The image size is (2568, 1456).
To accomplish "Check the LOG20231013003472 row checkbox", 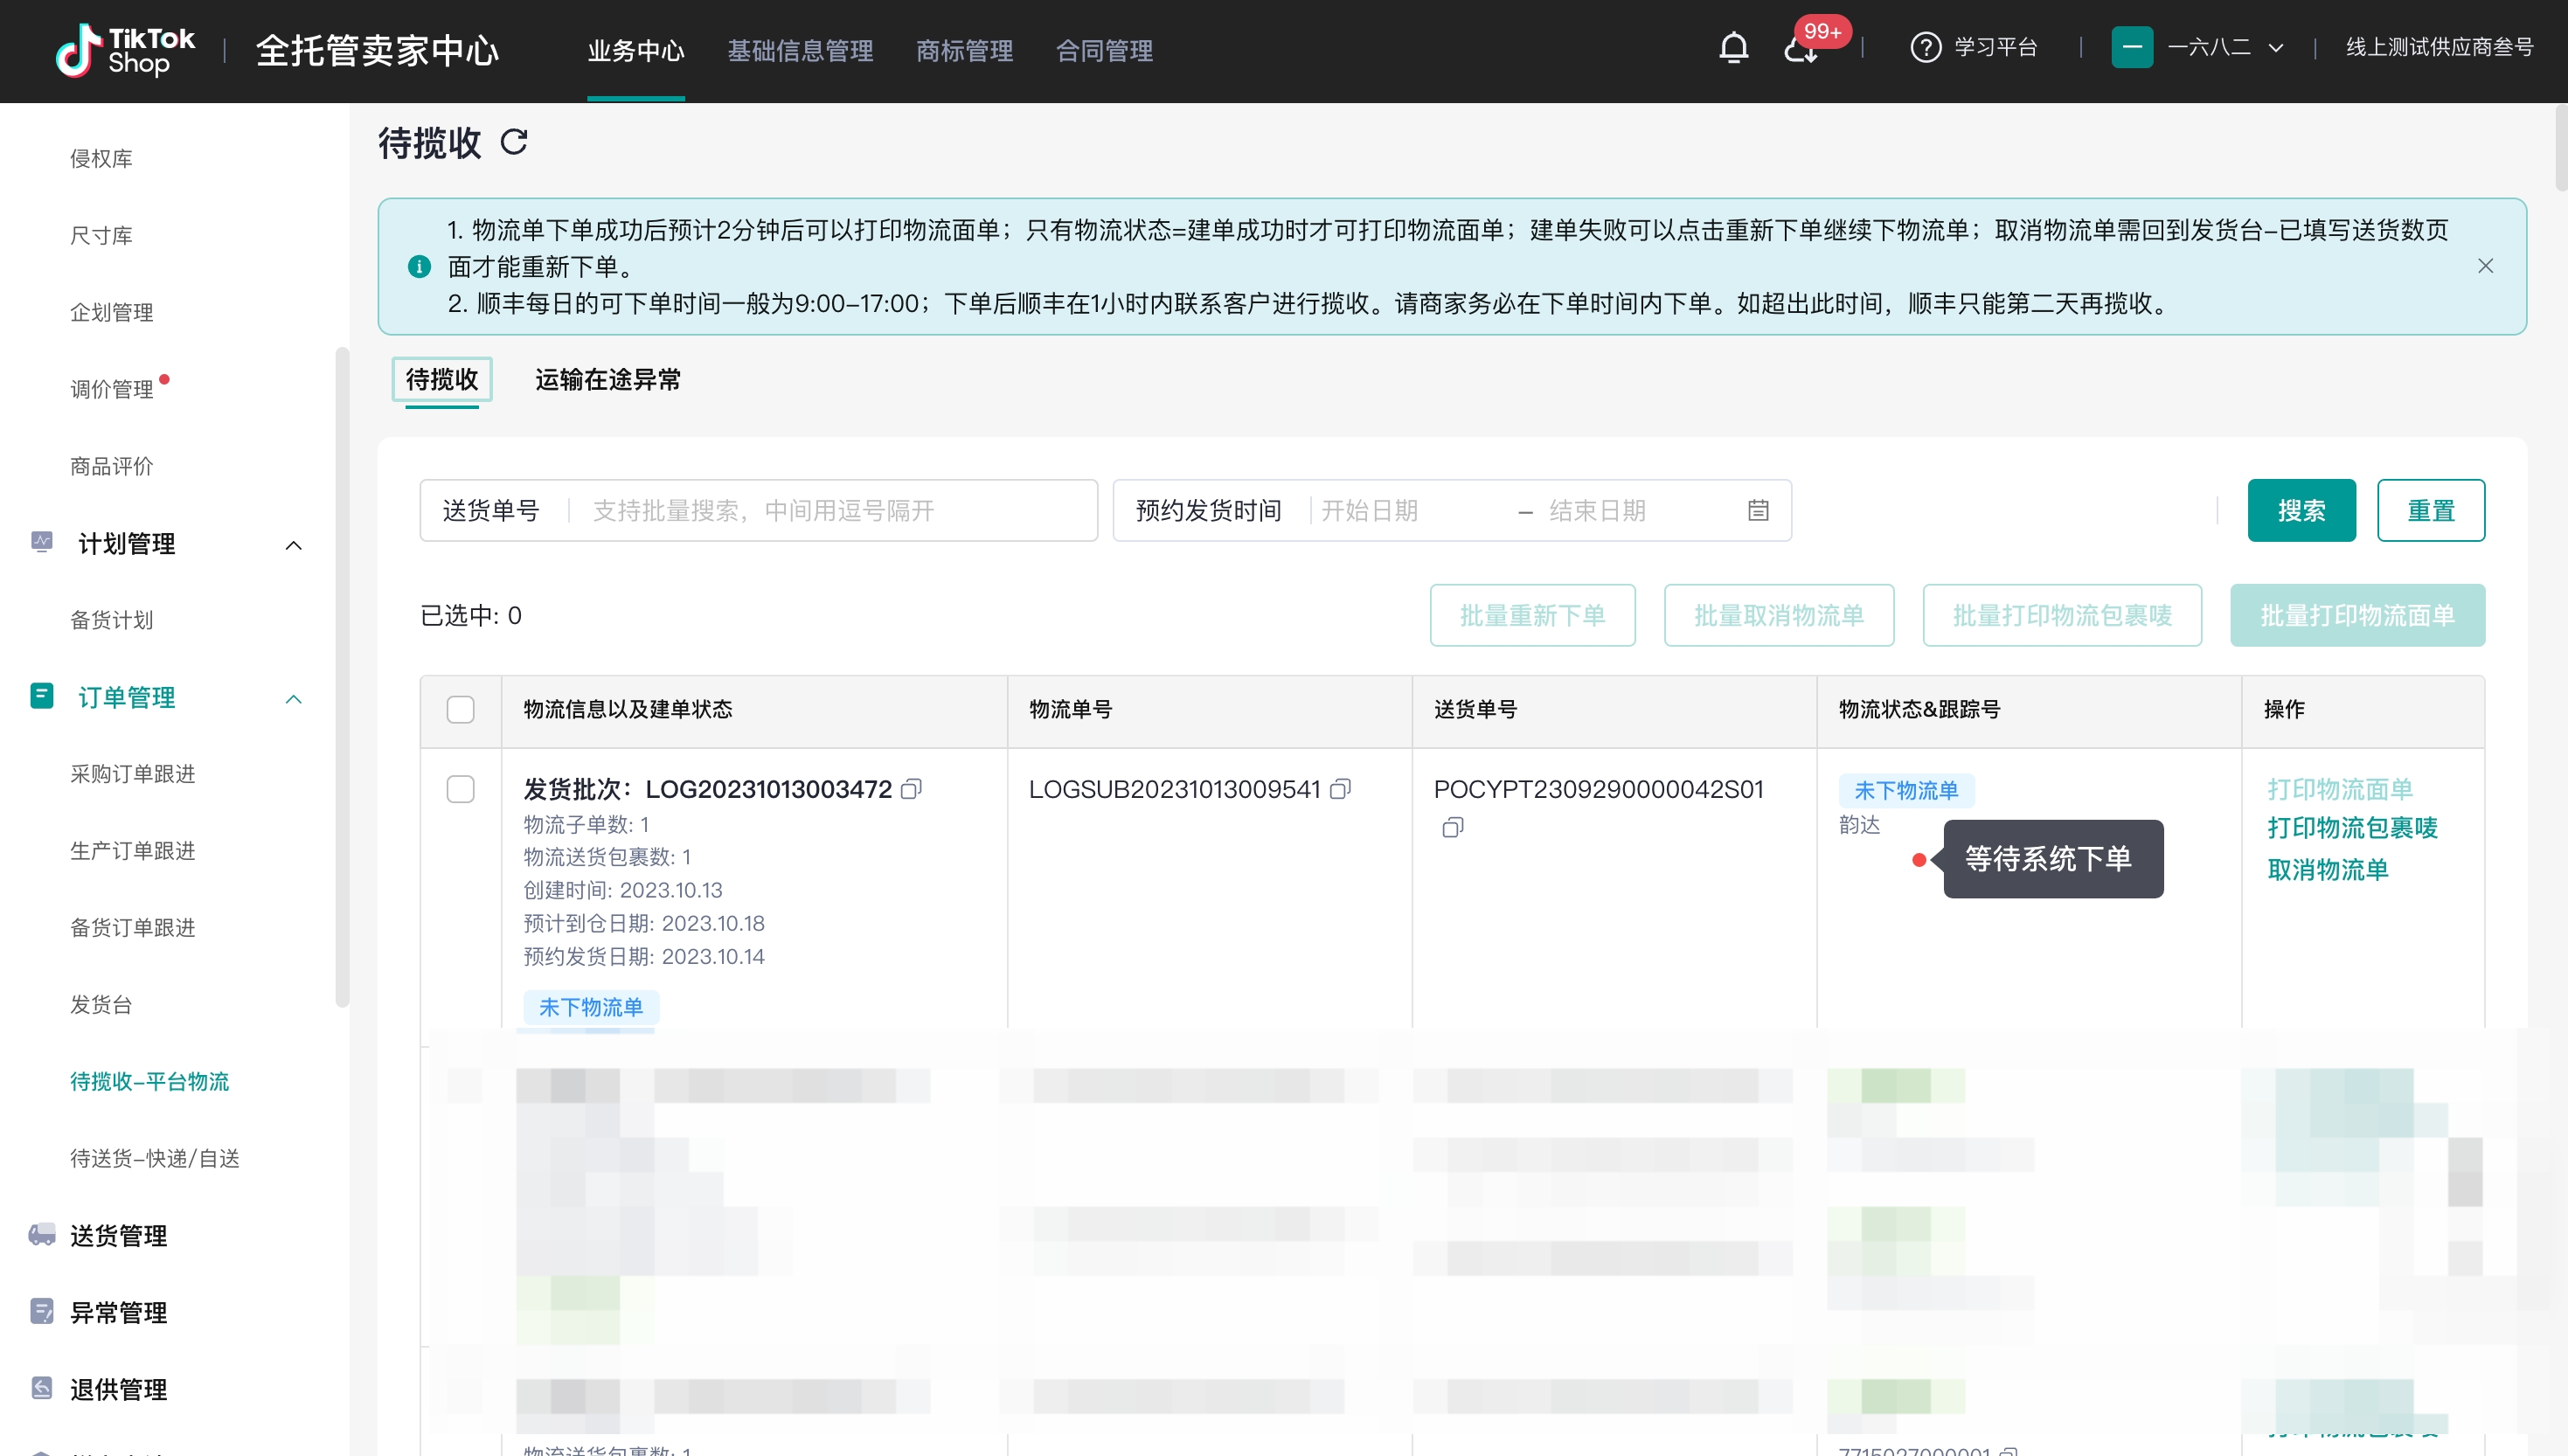I will click(x=460, y=789).
